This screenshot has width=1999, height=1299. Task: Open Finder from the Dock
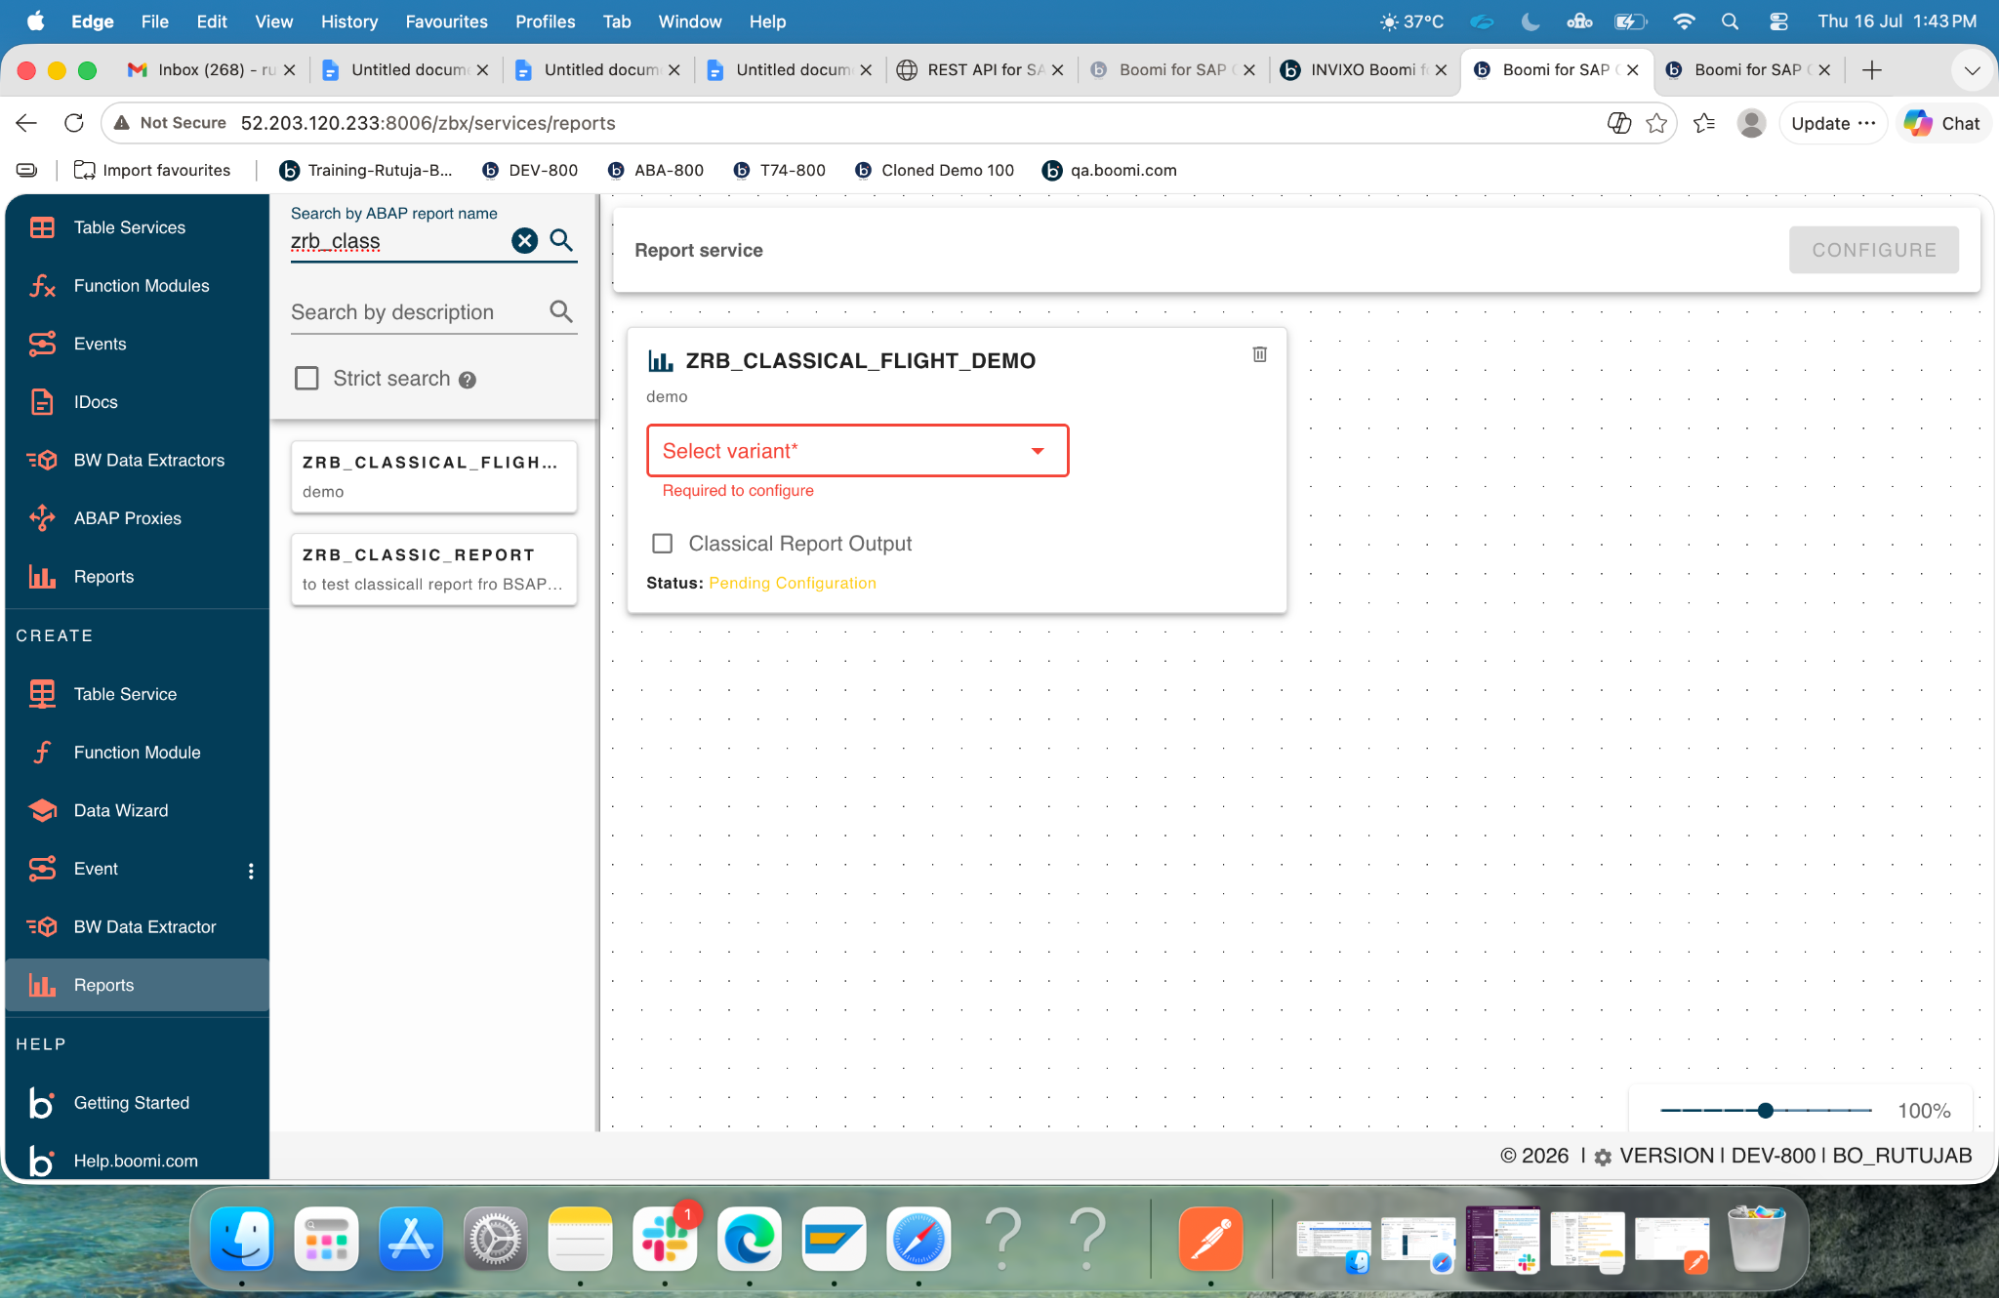(242, 1240)
